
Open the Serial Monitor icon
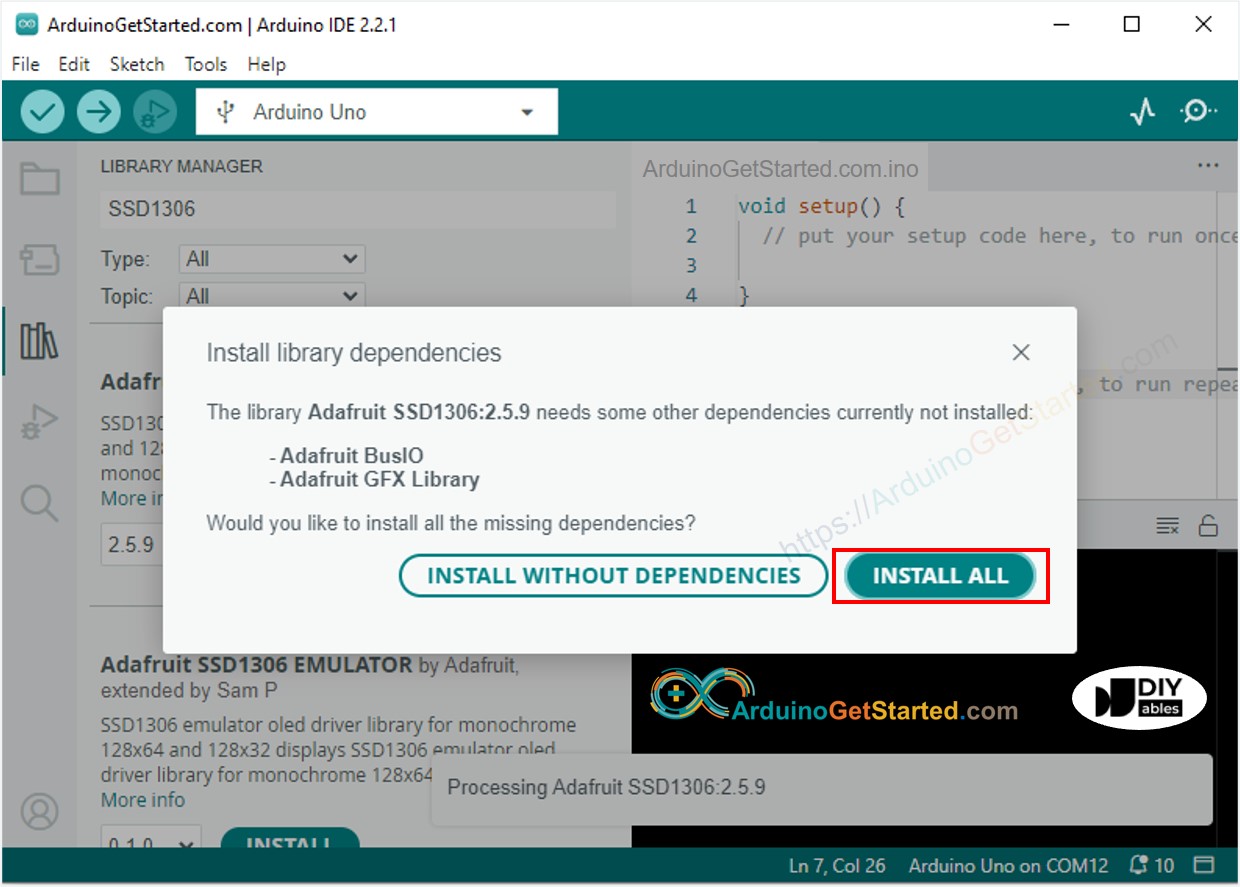pyautogui.click(x=1196, y=111)
